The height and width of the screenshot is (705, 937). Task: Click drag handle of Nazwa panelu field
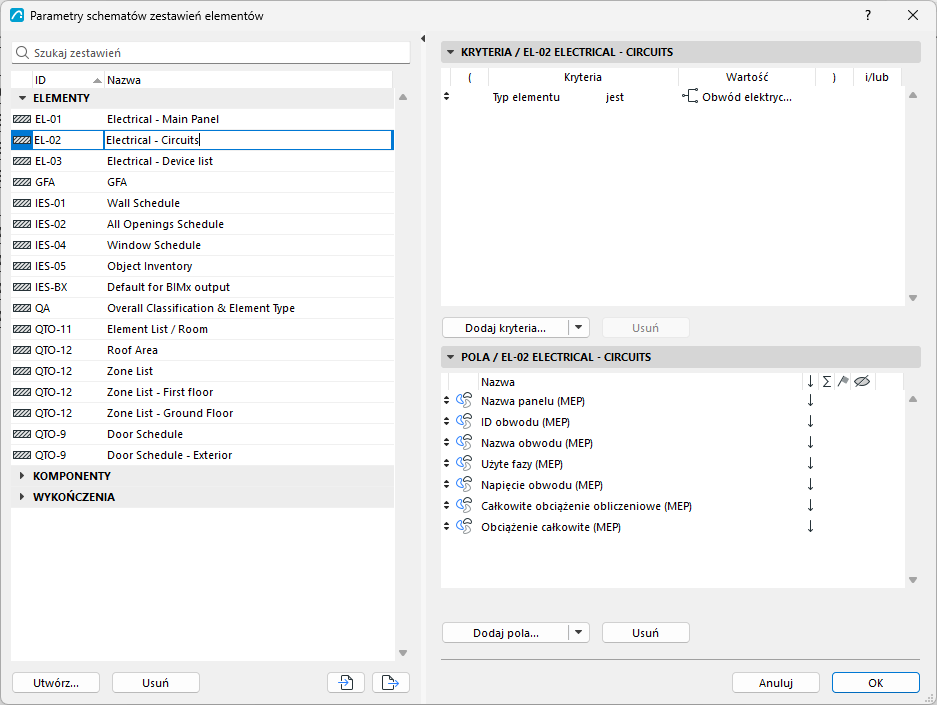point(446,400)
